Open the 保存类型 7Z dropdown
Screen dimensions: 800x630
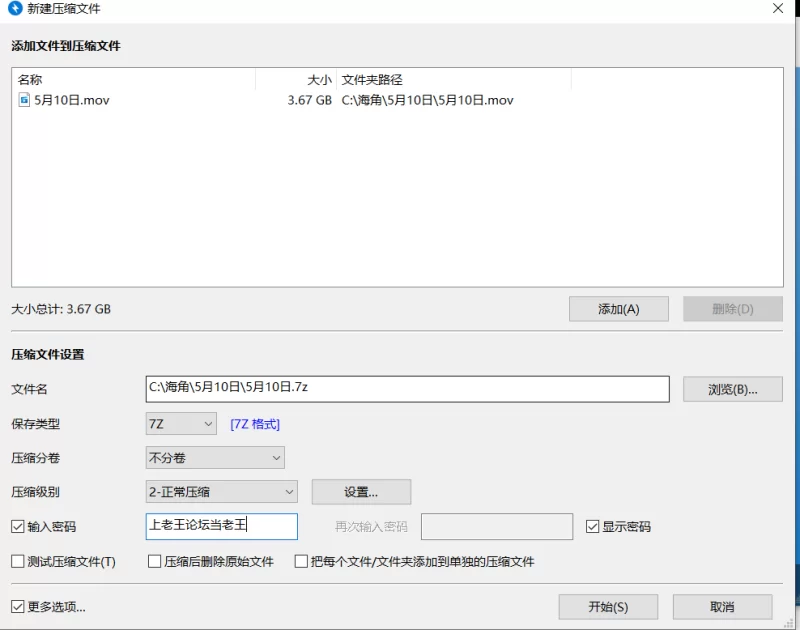(x=181, y=424)
